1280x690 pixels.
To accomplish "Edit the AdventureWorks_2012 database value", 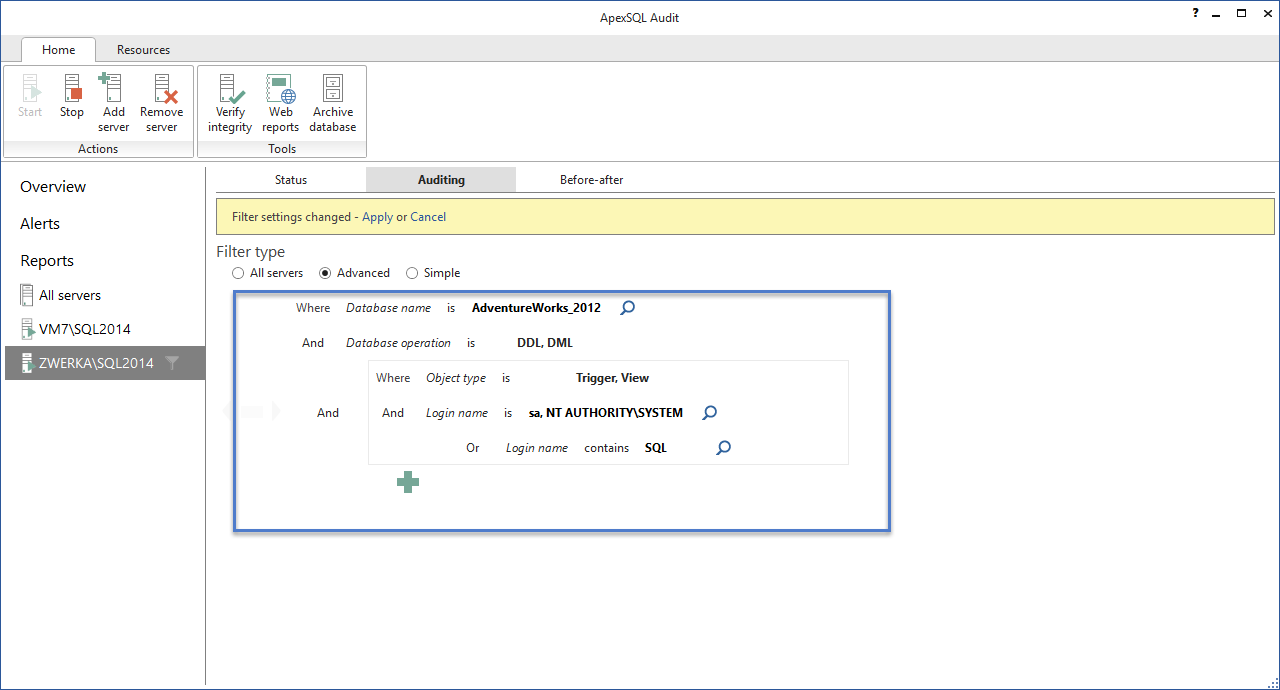I will (x=536, y=308).
